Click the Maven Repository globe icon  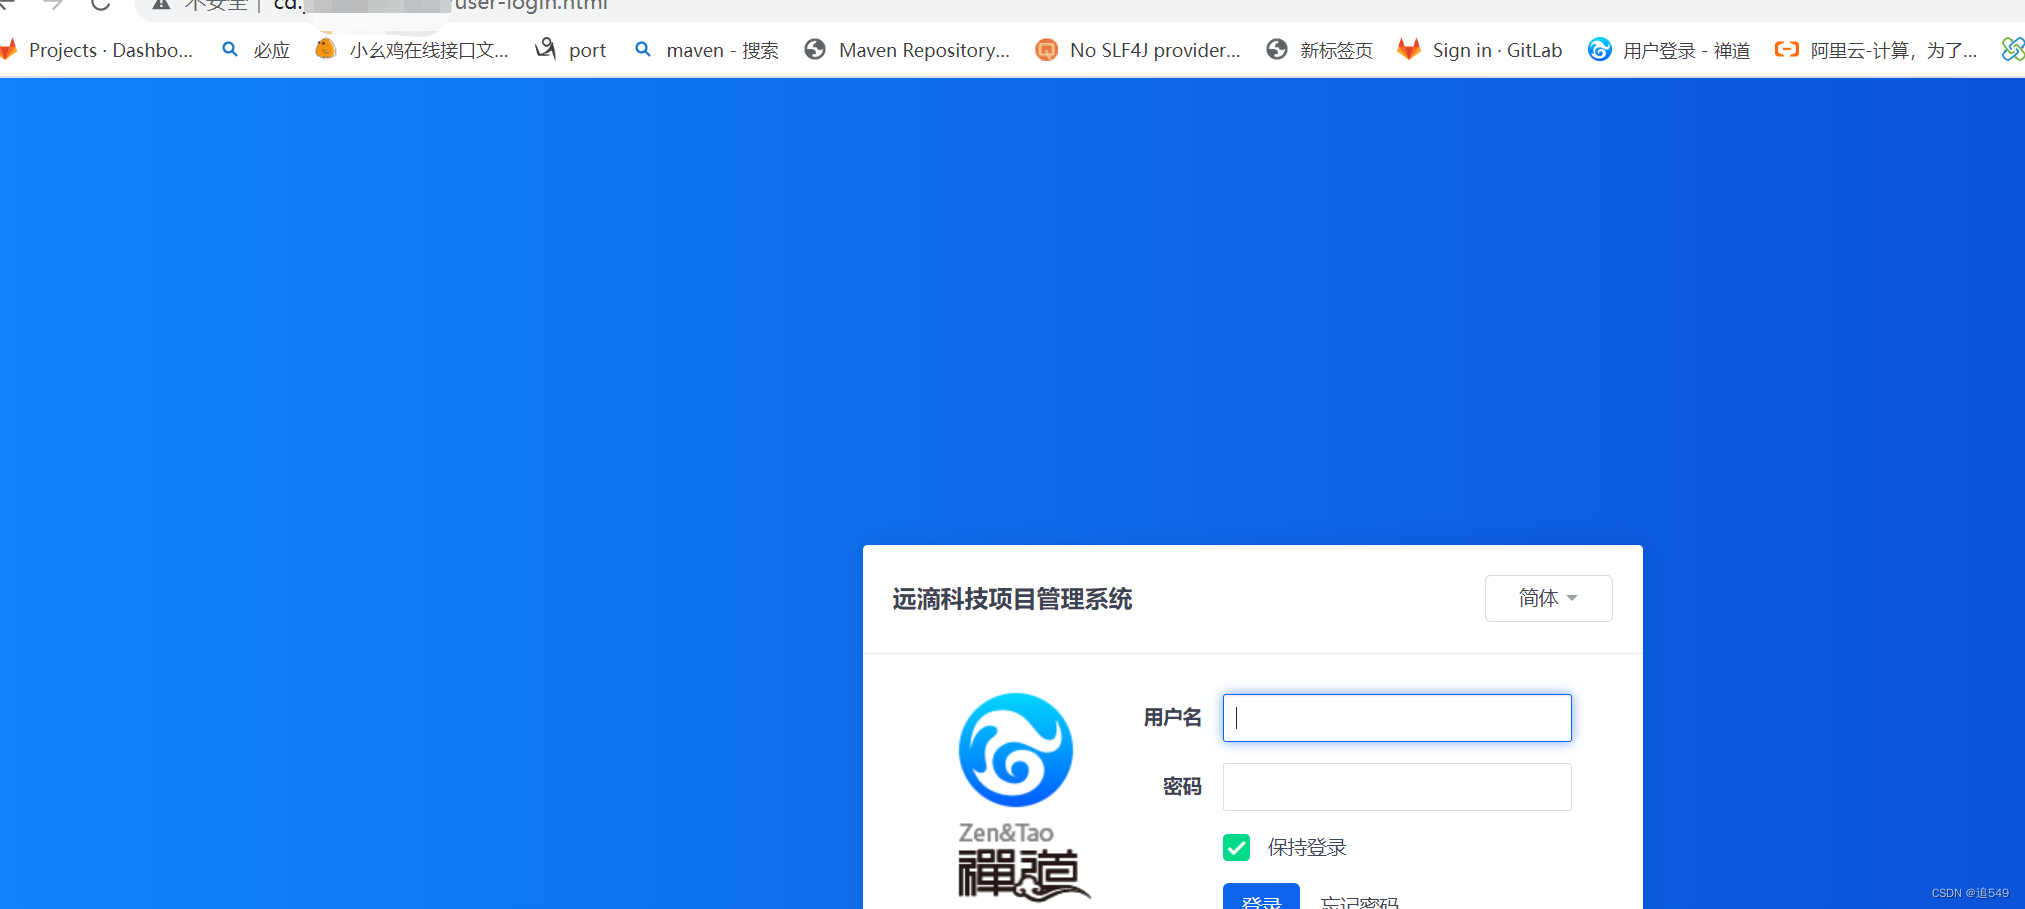(815, 49)
